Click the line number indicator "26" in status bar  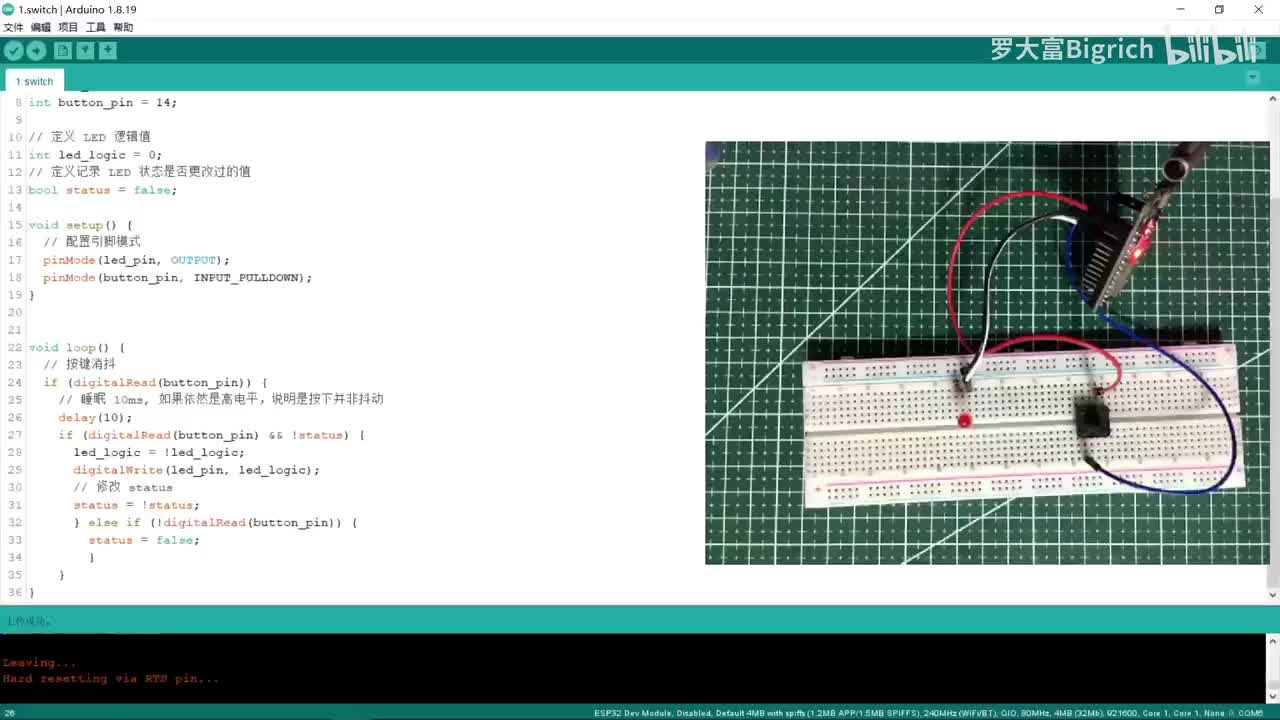click(10, 713)
